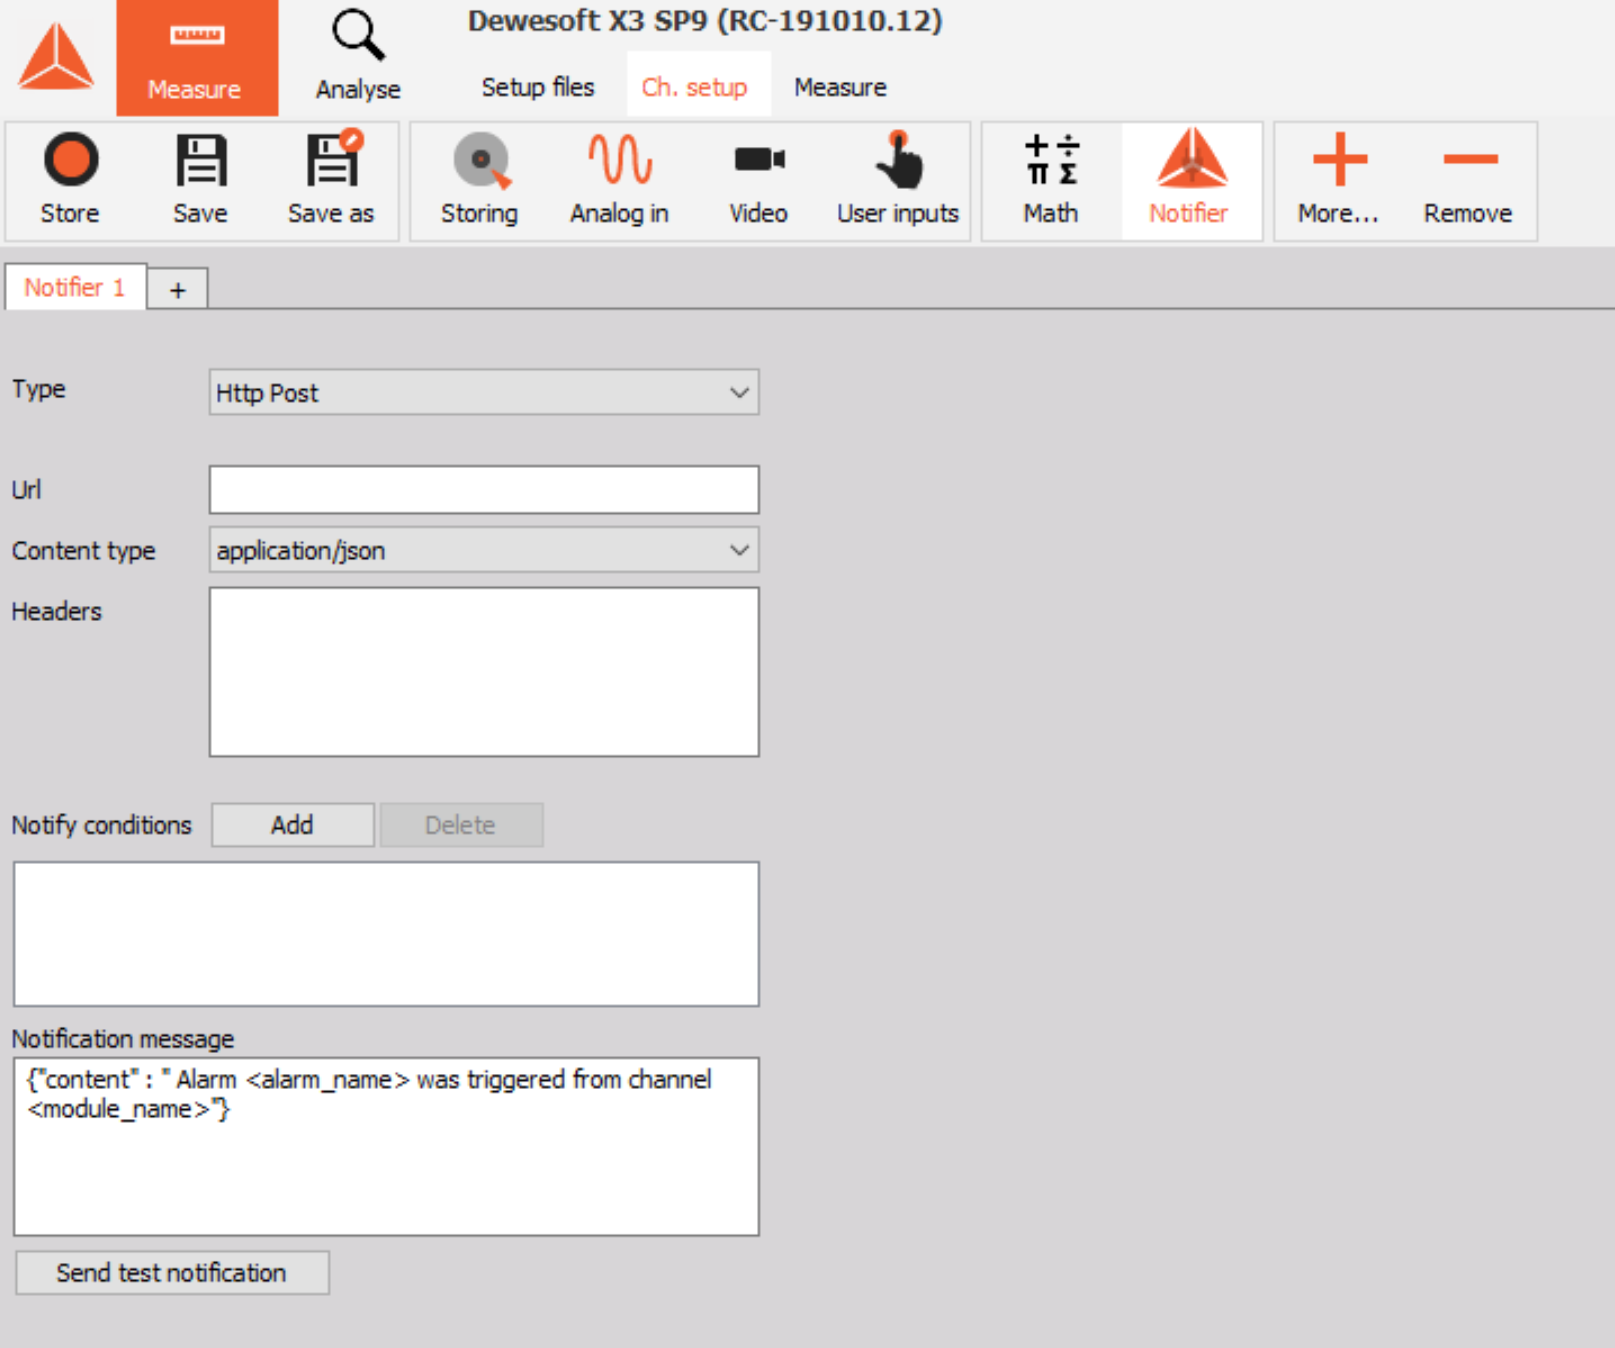The height and width of the screenshot is (1348, 1615).
Task: Click inside the Headers text box
Action: tap(484, 672)
